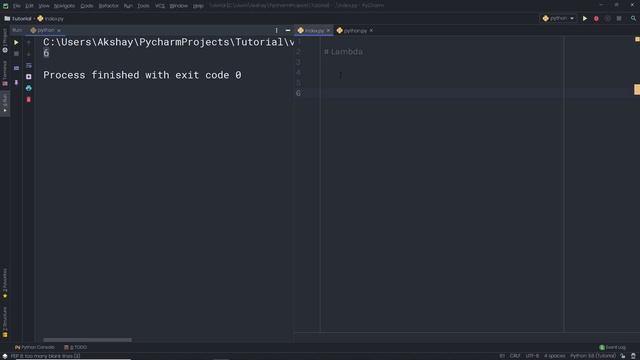This screenshot has height=360, width=640.
Task: Hide the Run tool window
Action: 288,30
